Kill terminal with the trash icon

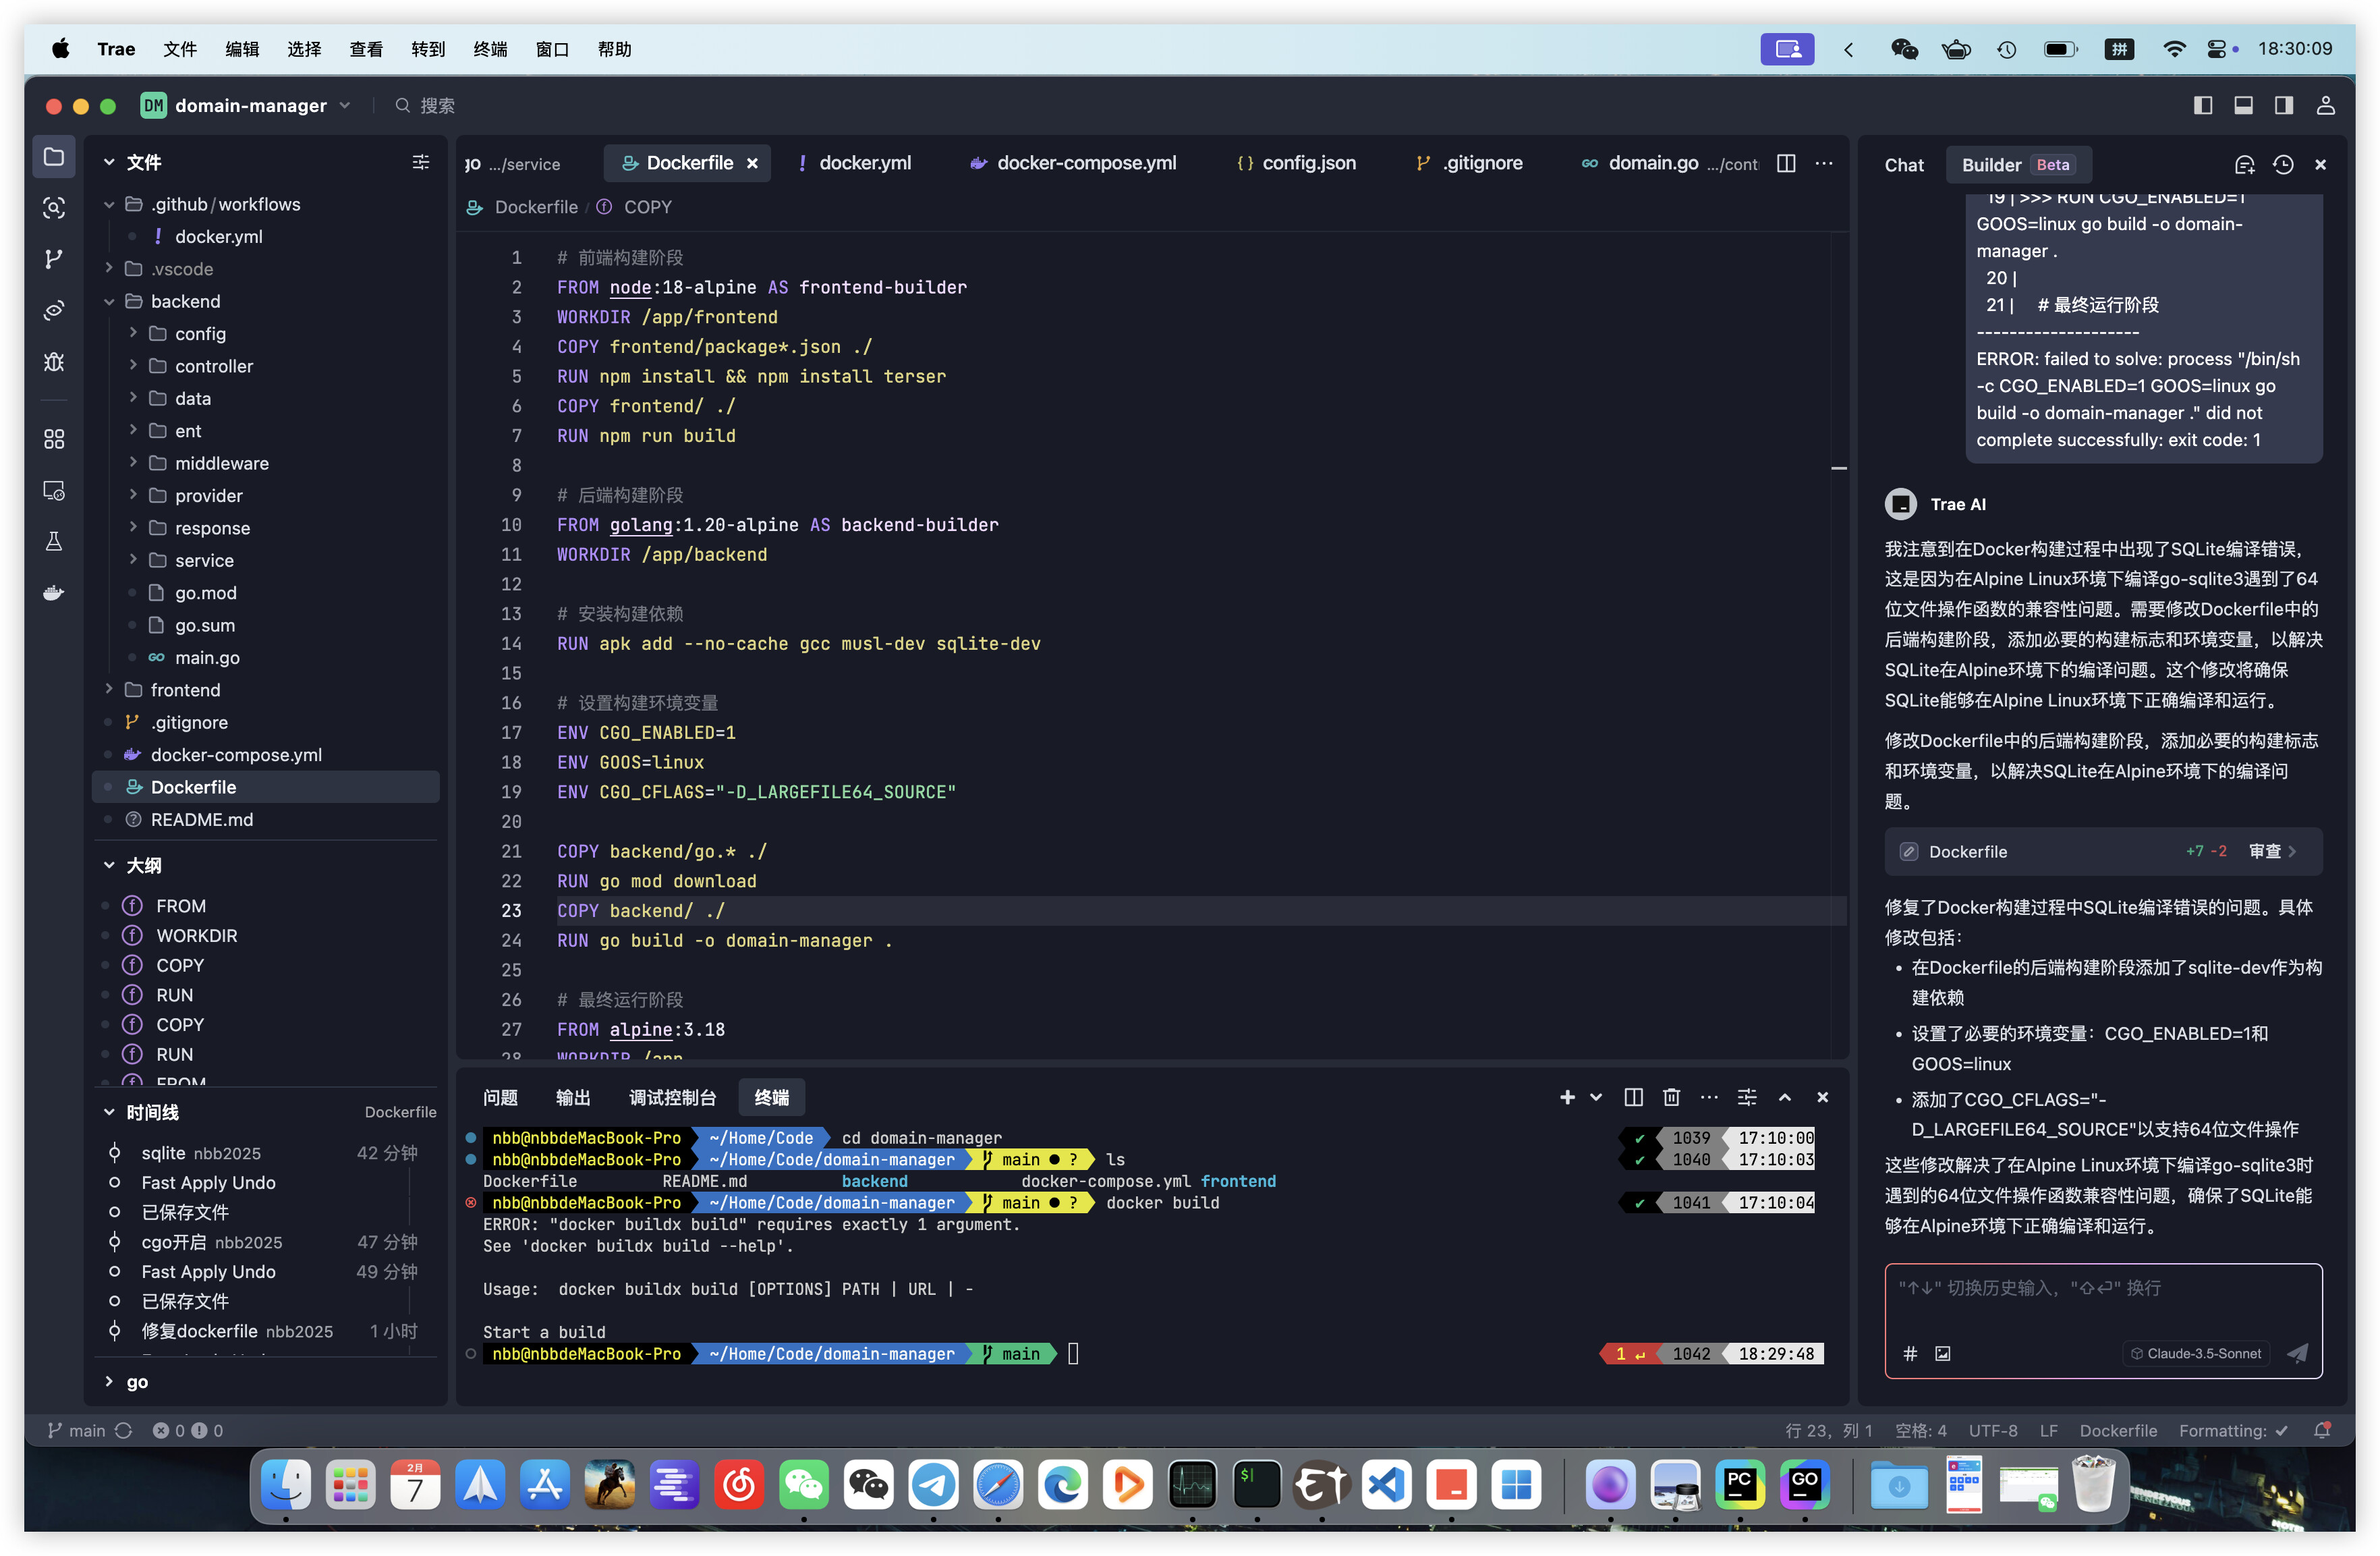(x=1671, y=1097)
